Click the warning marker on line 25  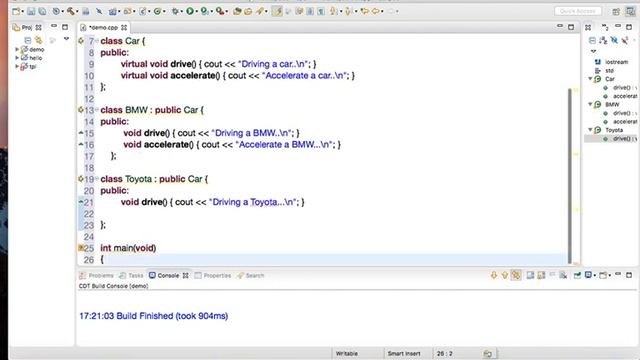(81, 248)
